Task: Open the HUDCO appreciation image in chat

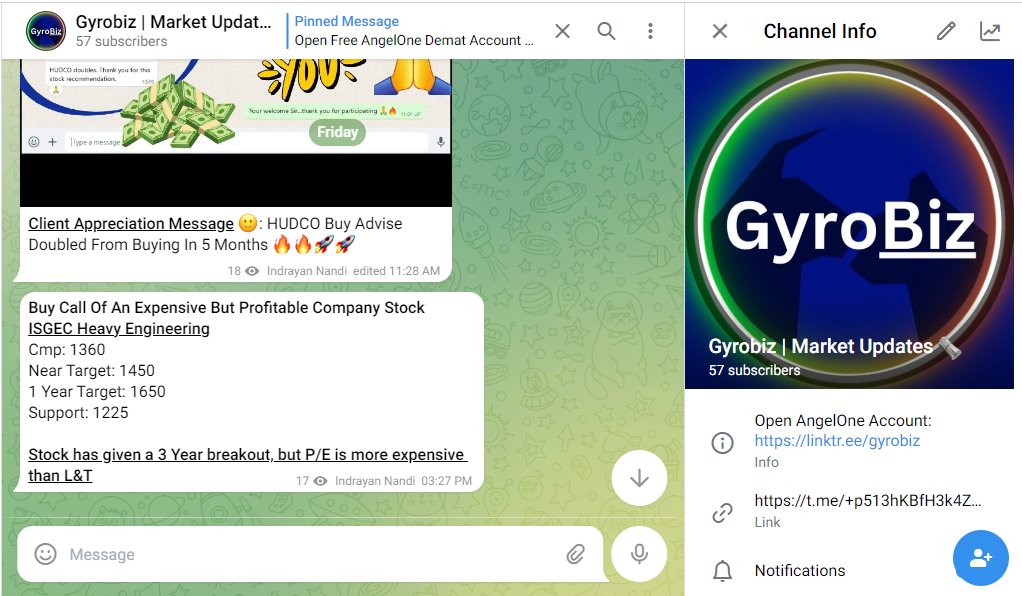Action: (236, 133)
